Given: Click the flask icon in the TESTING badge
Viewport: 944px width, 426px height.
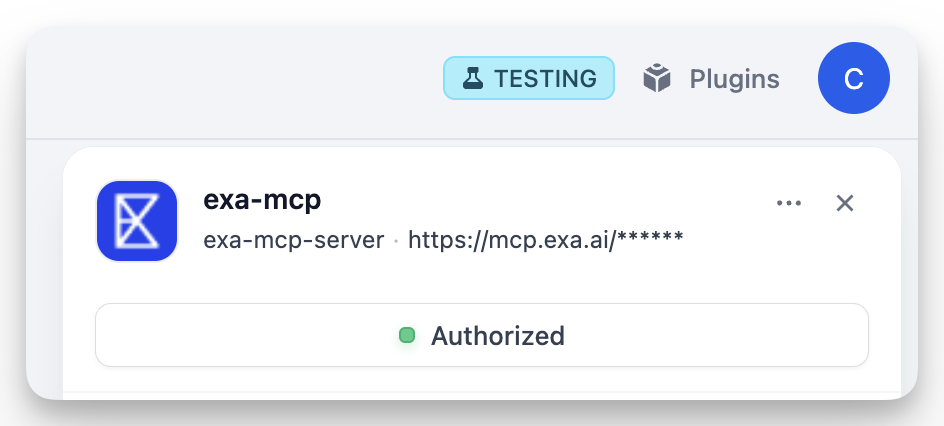Looking at the screenshot, I should point(474,78).
